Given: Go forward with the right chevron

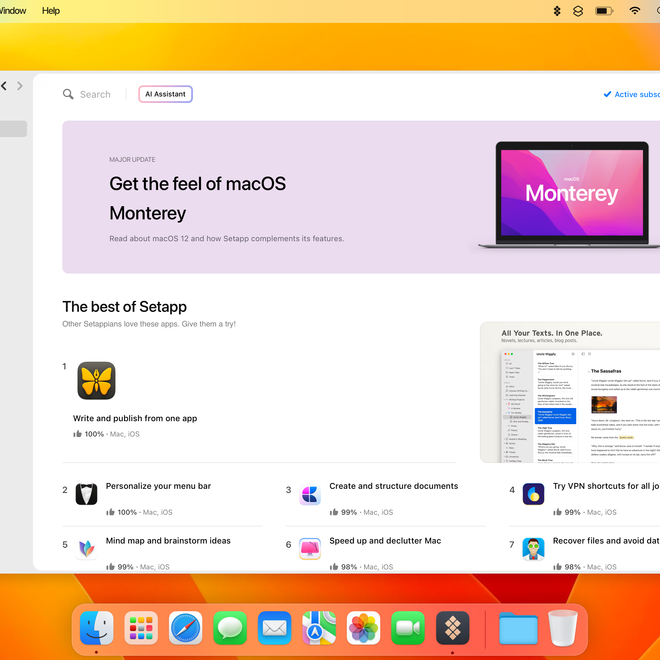Looking at the screenshot, I should click(20, 86).
